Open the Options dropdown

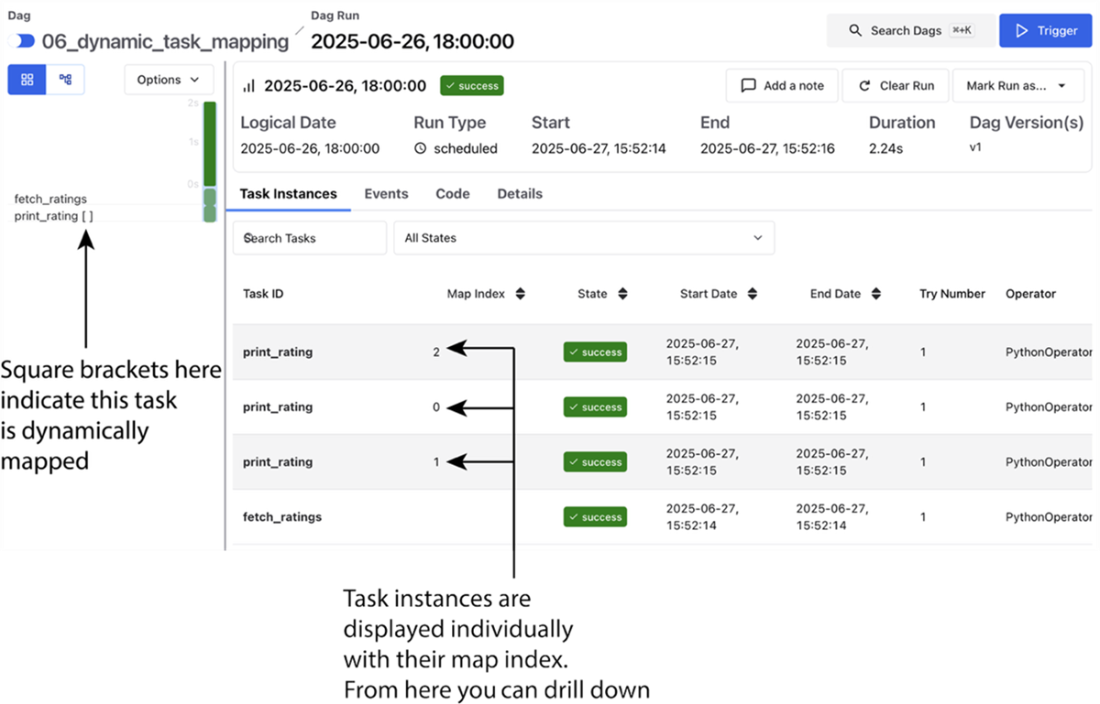click(x=168, y=79)
